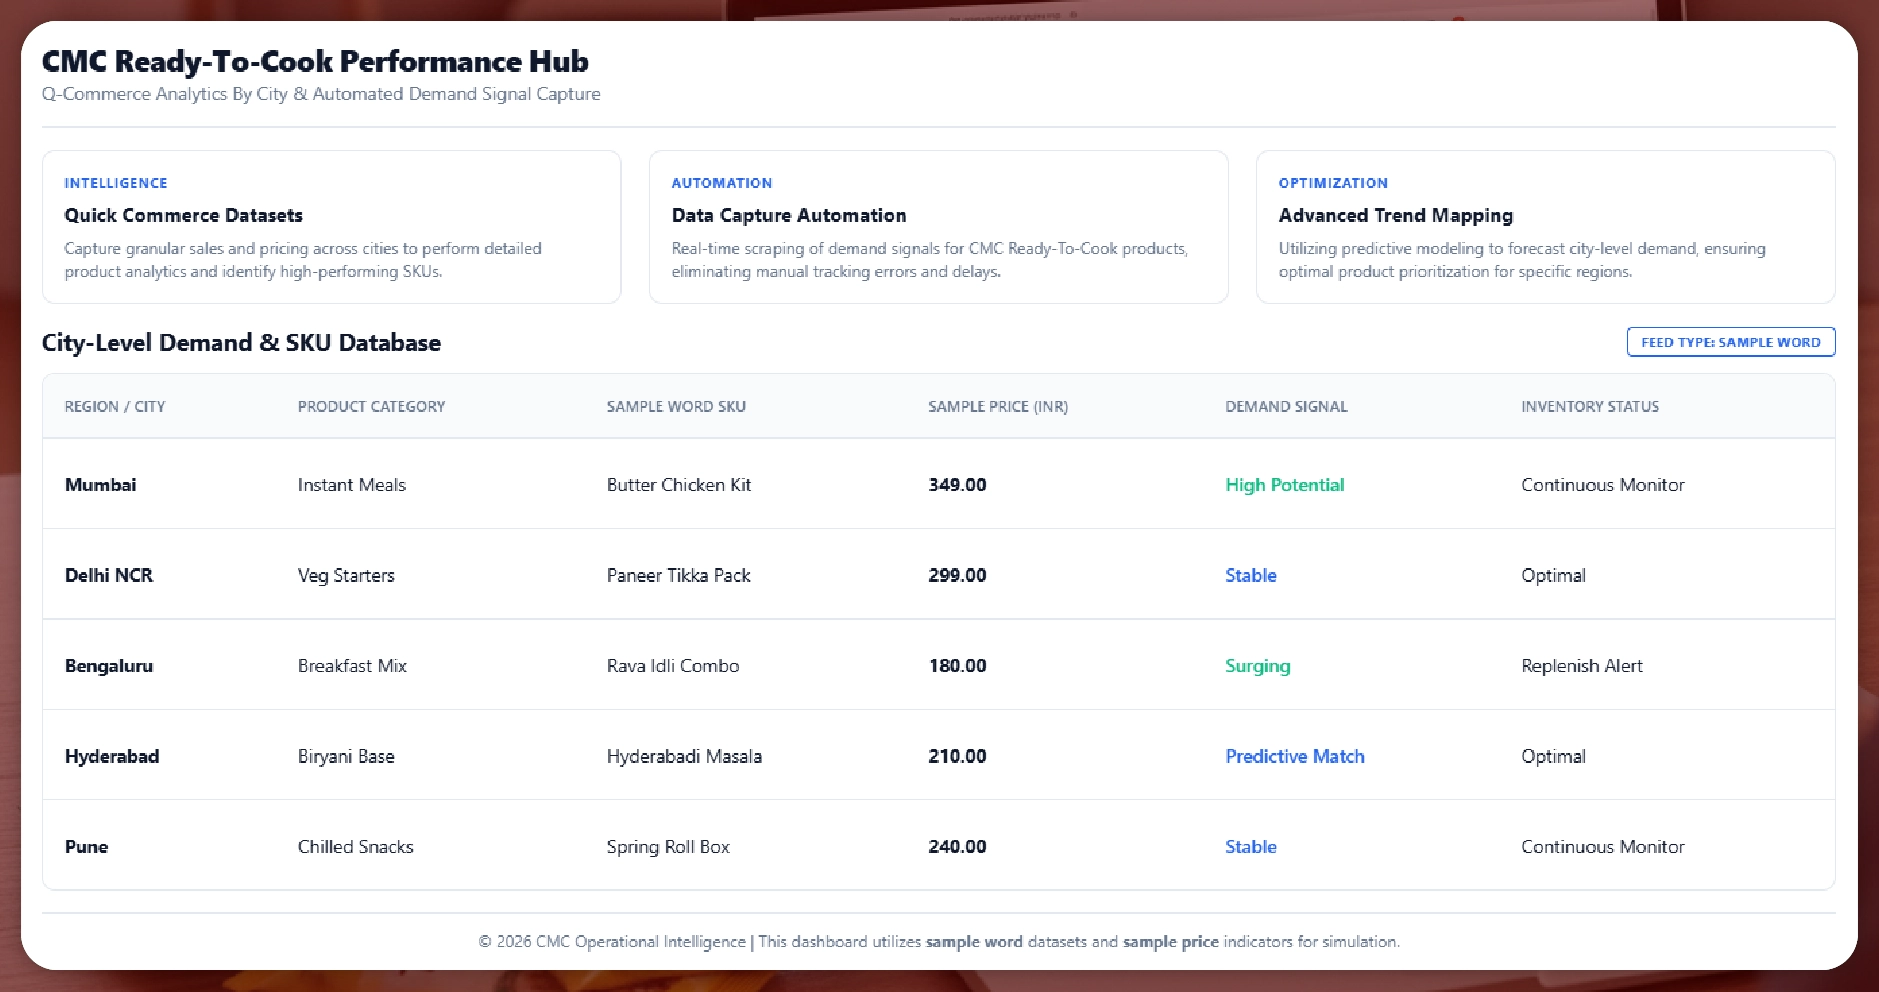Sort by the Sample Price (INR) header
The width and height of the screenshot is (1879, 992).
pyautogui.click(x=997, y=407)
